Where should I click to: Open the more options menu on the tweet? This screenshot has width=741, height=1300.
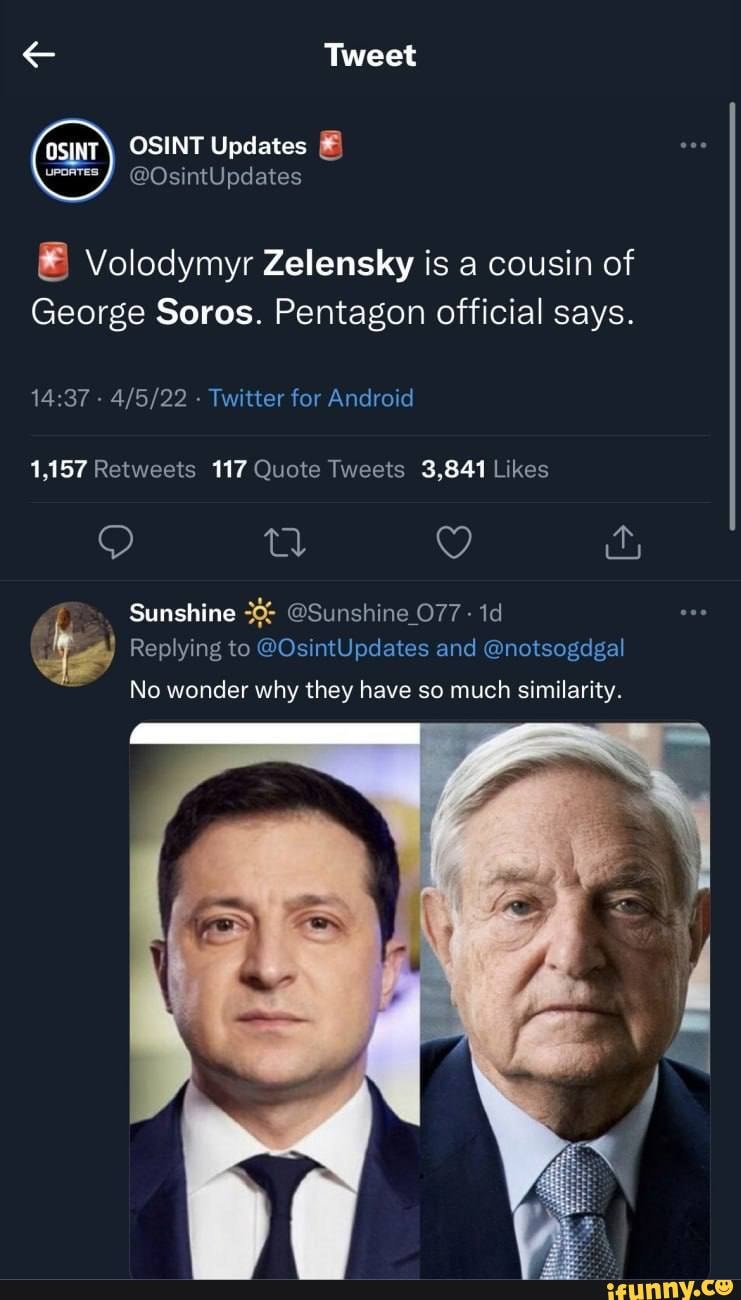tap(692, 144)
